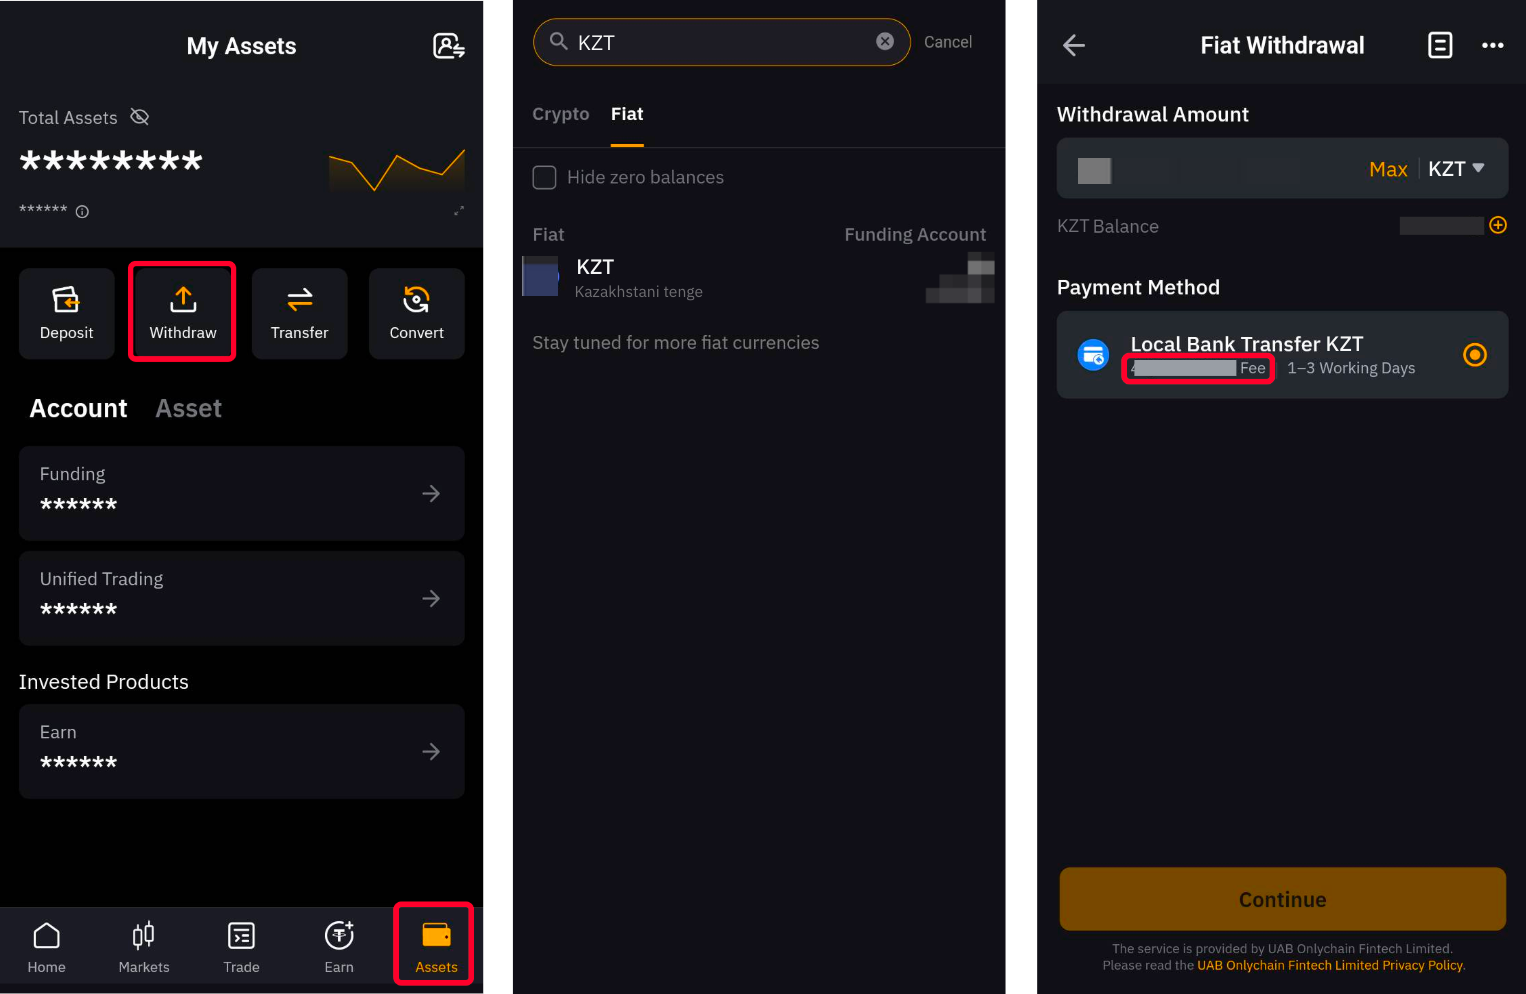The width and height of the screenshot is (1526, 994).
Task: Open the Deposit option
Action: 66,312
